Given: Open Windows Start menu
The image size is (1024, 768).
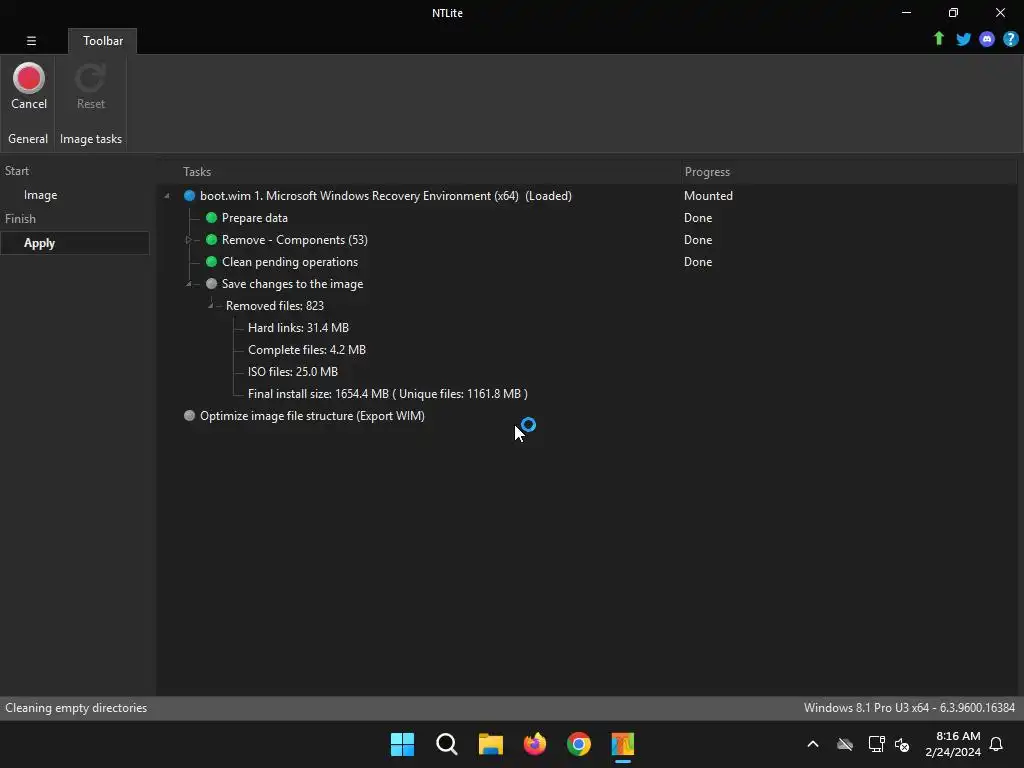Looking at the screenshot, I should pos(402,744).
